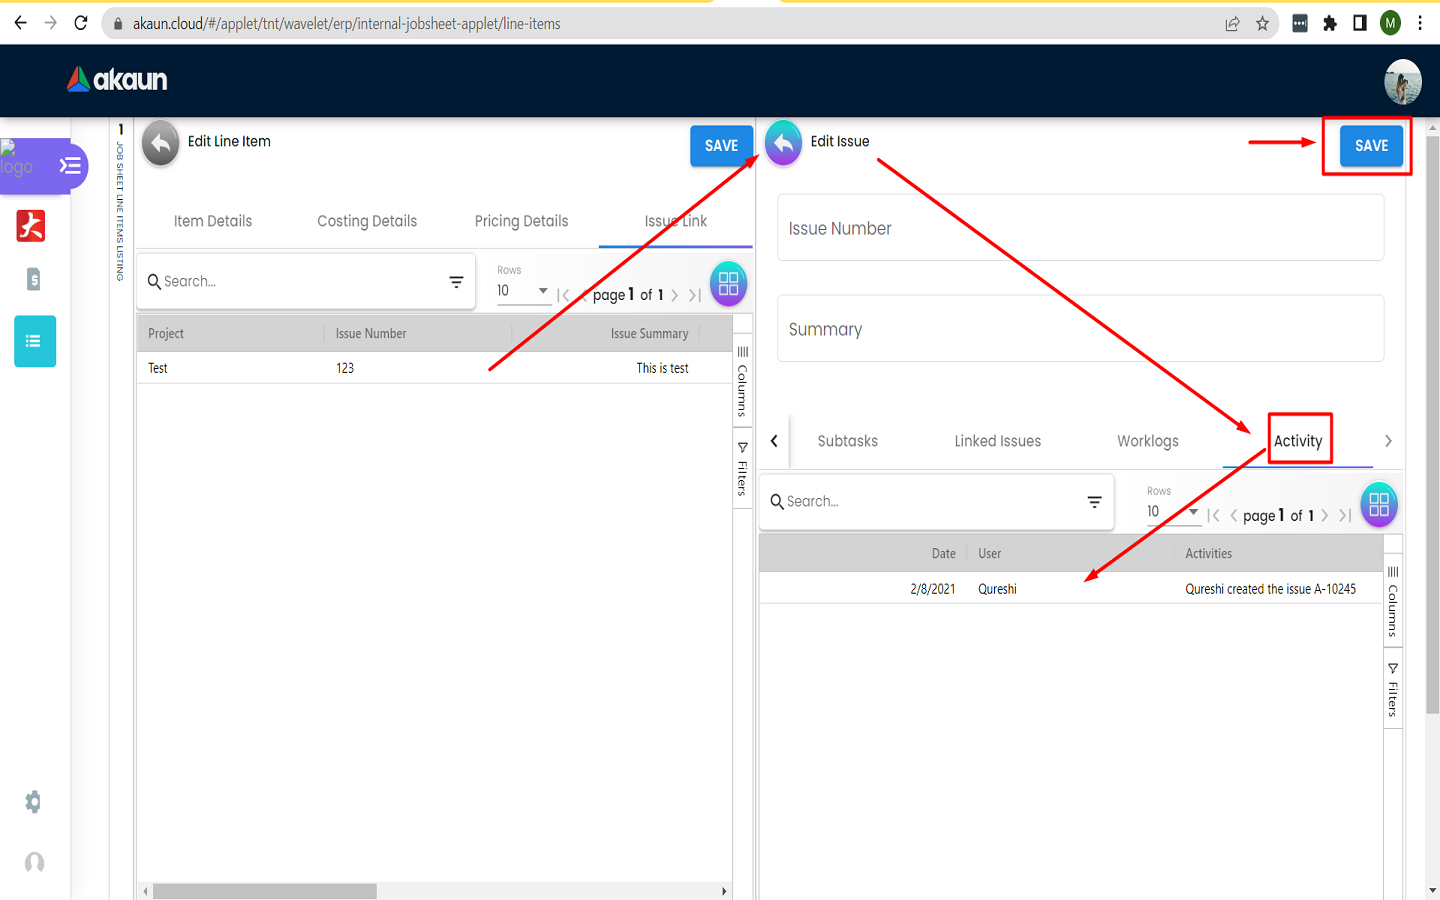Select the teal list sidebar icon
The width and height of the screenshot is (1440, 900).
click(35, 341)
